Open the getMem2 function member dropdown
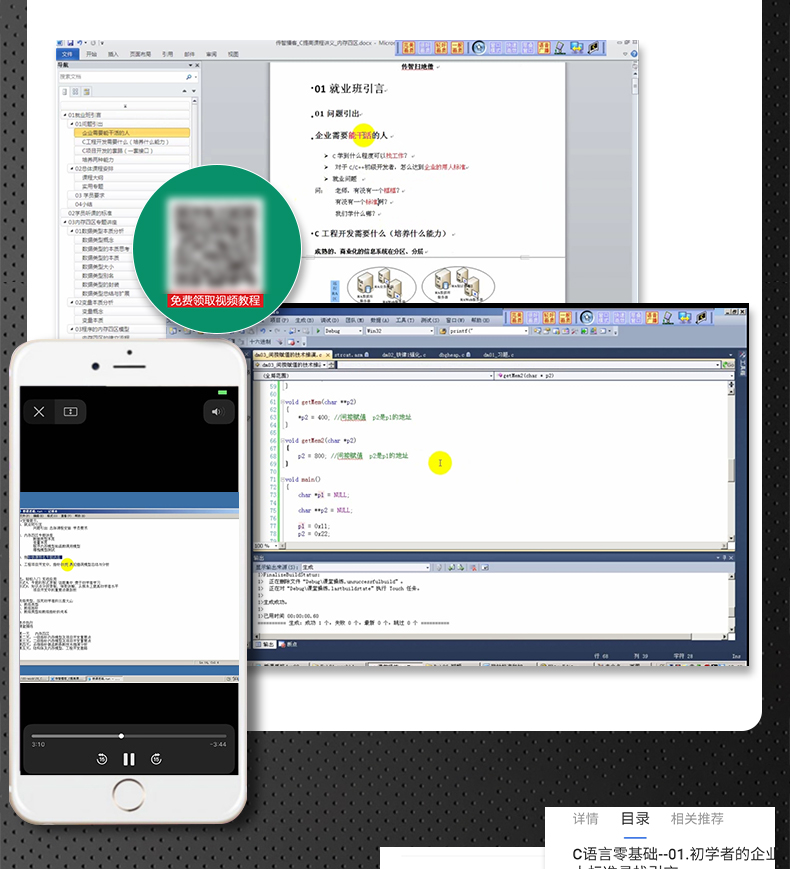 point(615,376)
